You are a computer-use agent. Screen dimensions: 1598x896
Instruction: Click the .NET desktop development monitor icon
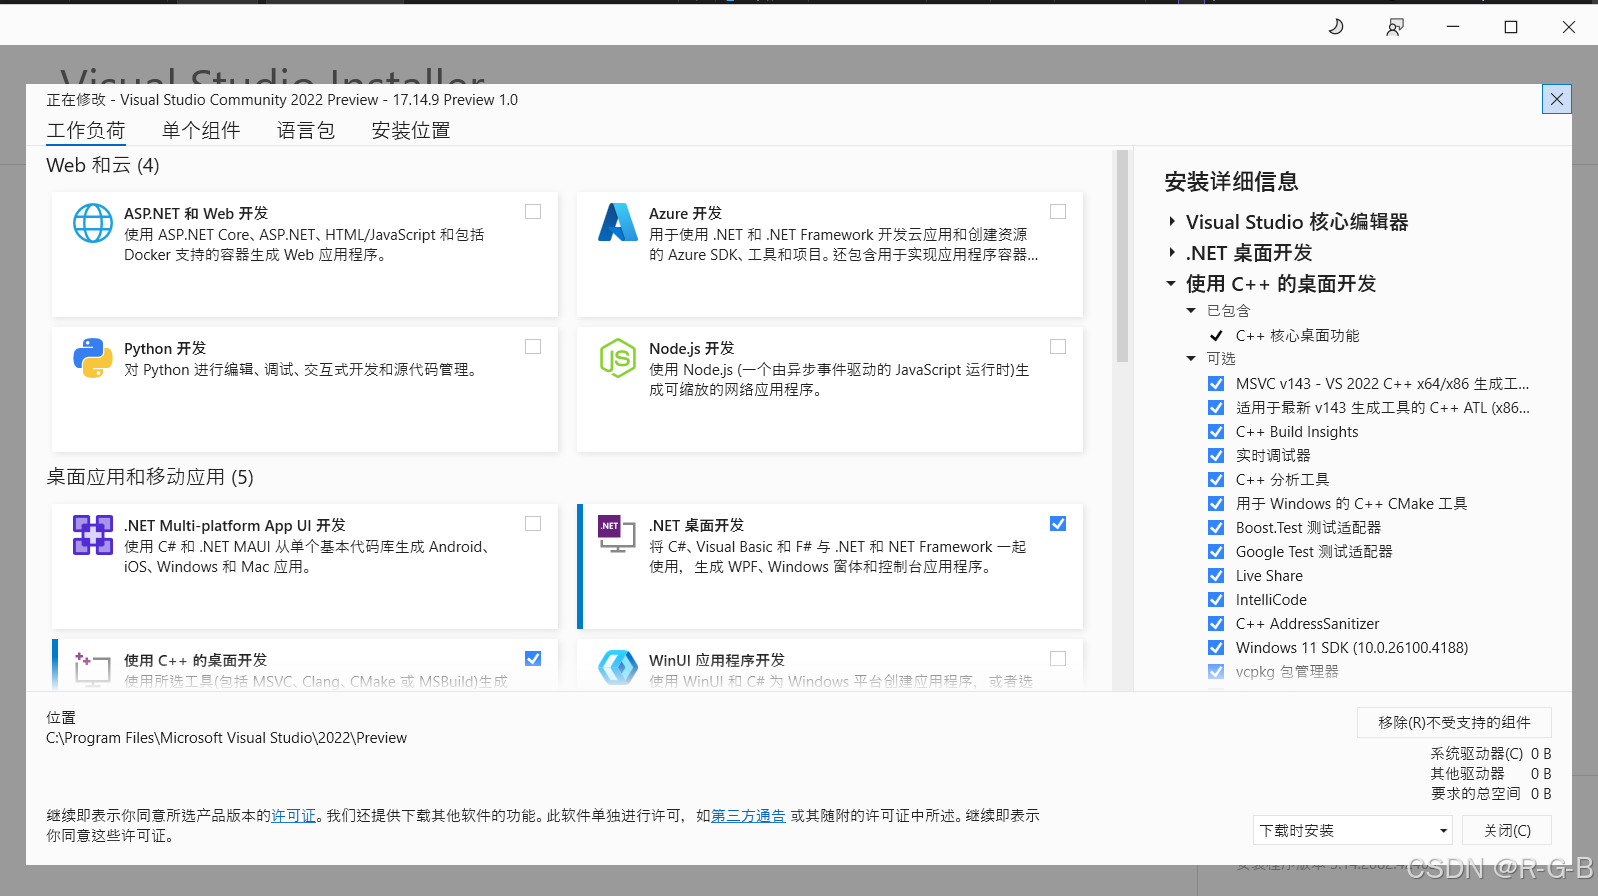coord(617,534)
